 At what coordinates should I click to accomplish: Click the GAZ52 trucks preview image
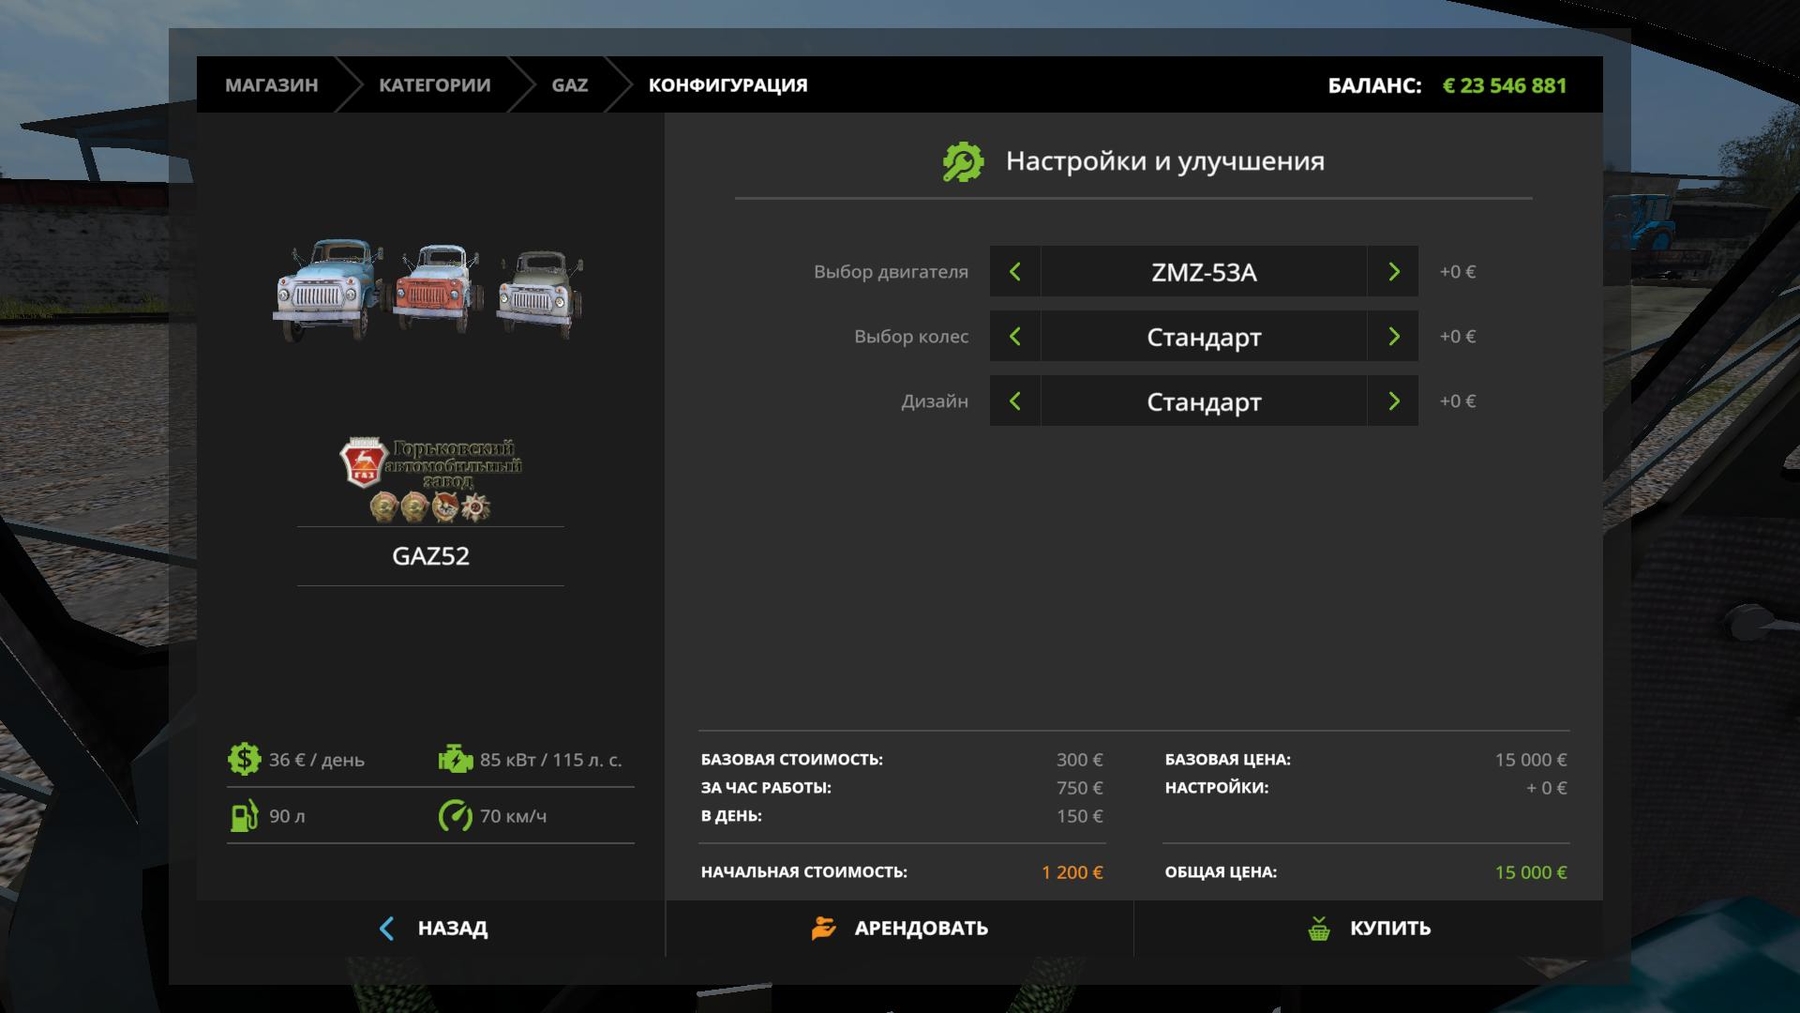point(429,289)
